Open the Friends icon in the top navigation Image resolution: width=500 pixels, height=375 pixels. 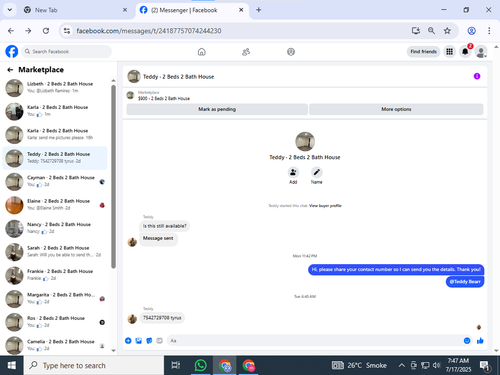pyautogui.click(x=246, y=52)
